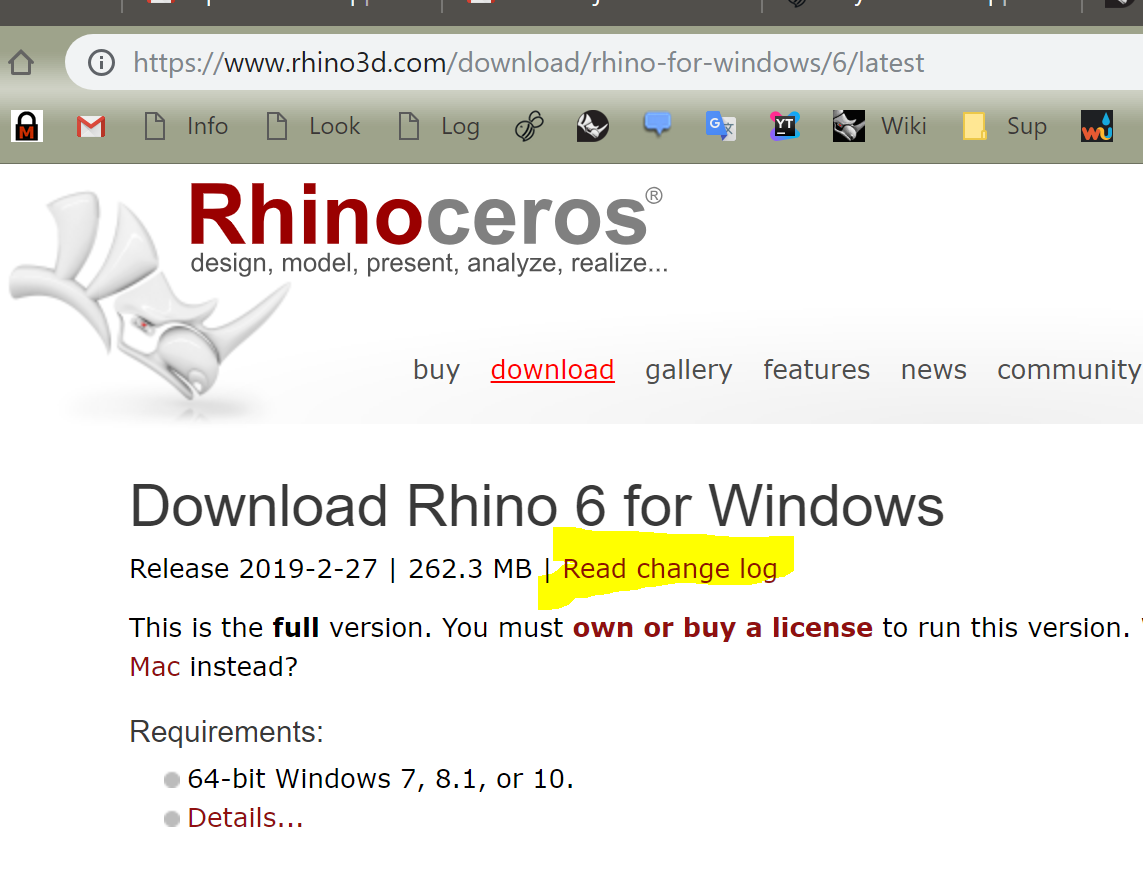The width and height of the screenshot is (1143, 871).
Task: Open the gallery nav item
Action: click(x=689, y=370)
